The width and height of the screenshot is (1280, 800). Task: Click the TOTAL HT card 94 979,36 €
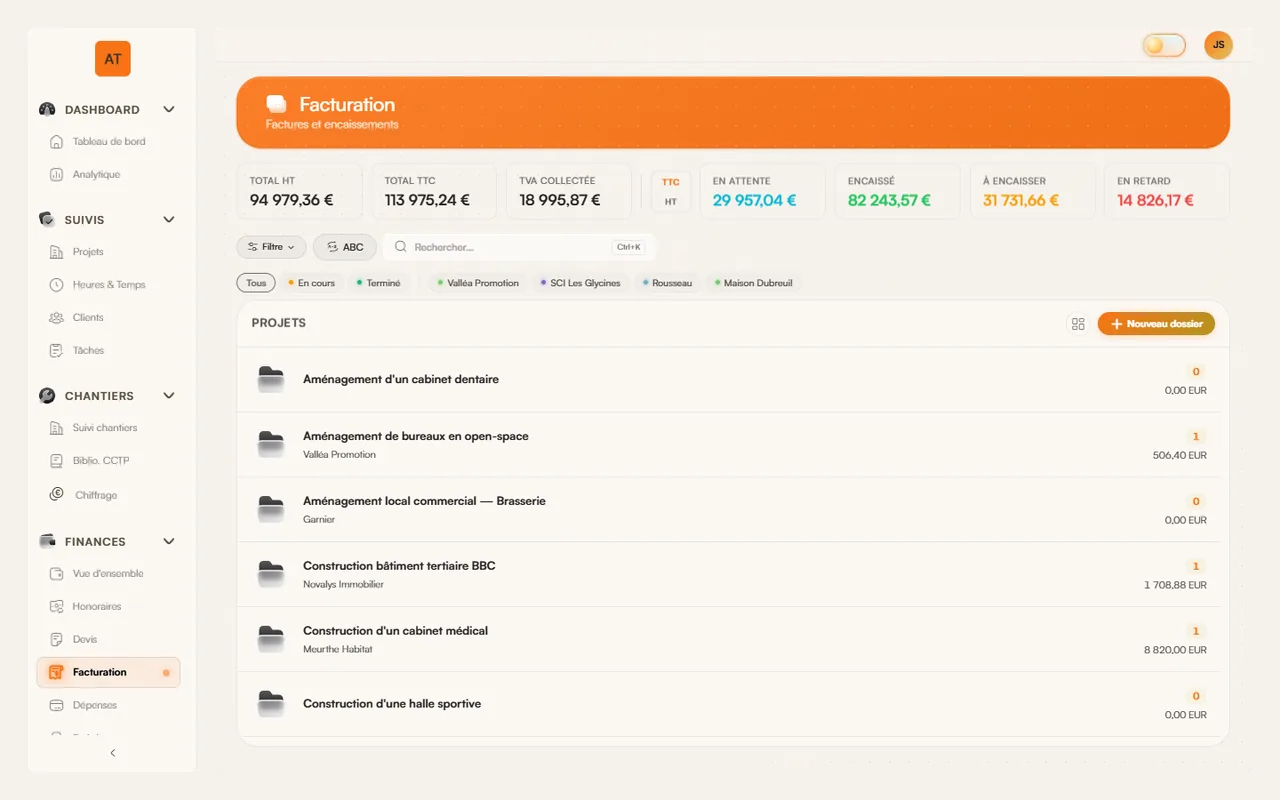click(x=299, y=191)
